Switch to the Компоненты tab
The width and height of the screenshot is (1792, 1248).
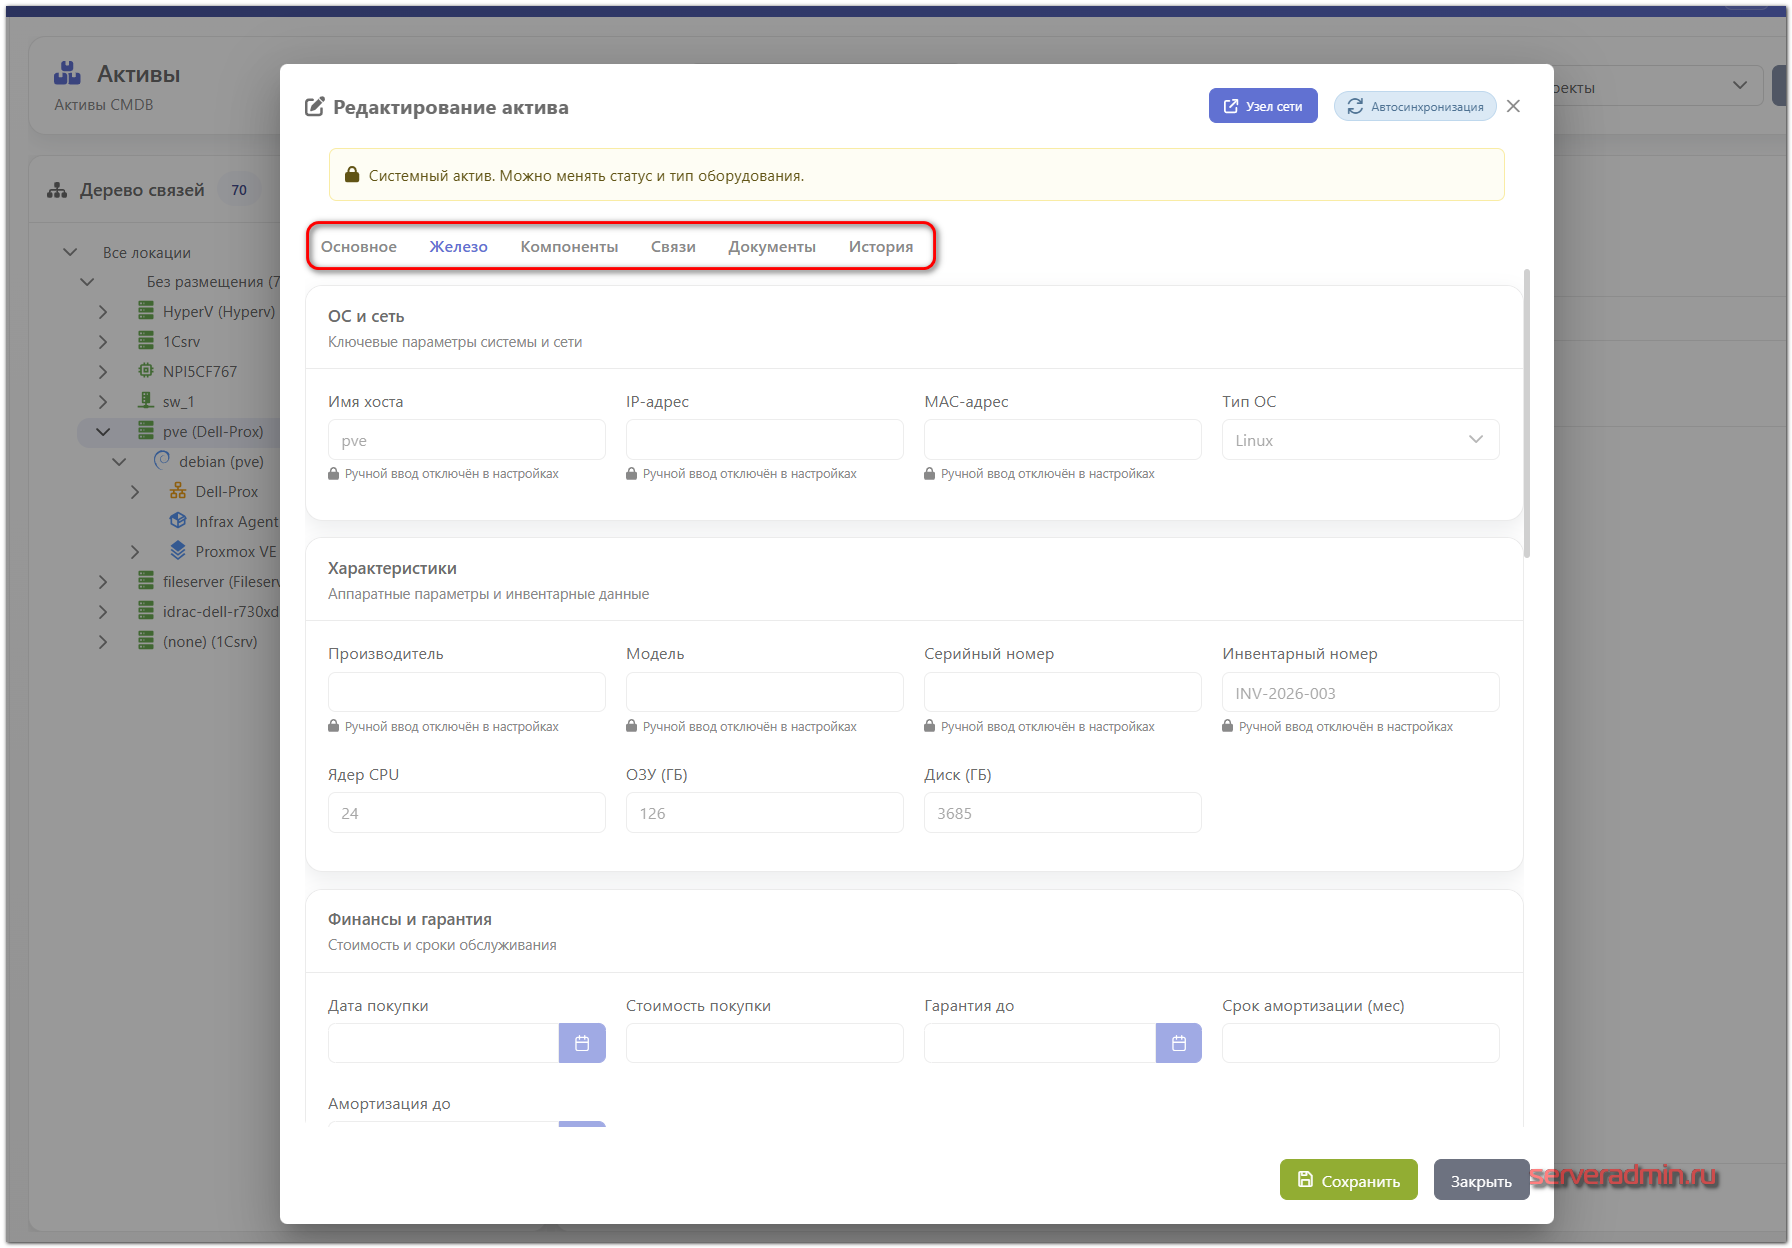569,247
